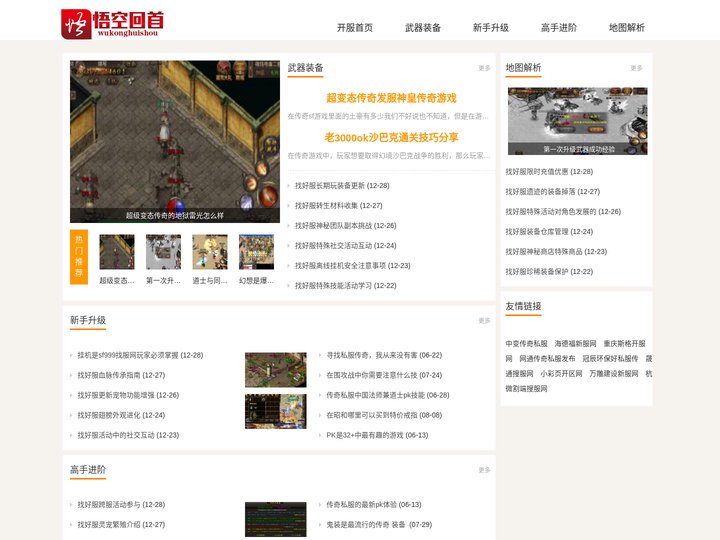Click the 悟空回首 site logo
720x540 pixels.
[112, 23]
